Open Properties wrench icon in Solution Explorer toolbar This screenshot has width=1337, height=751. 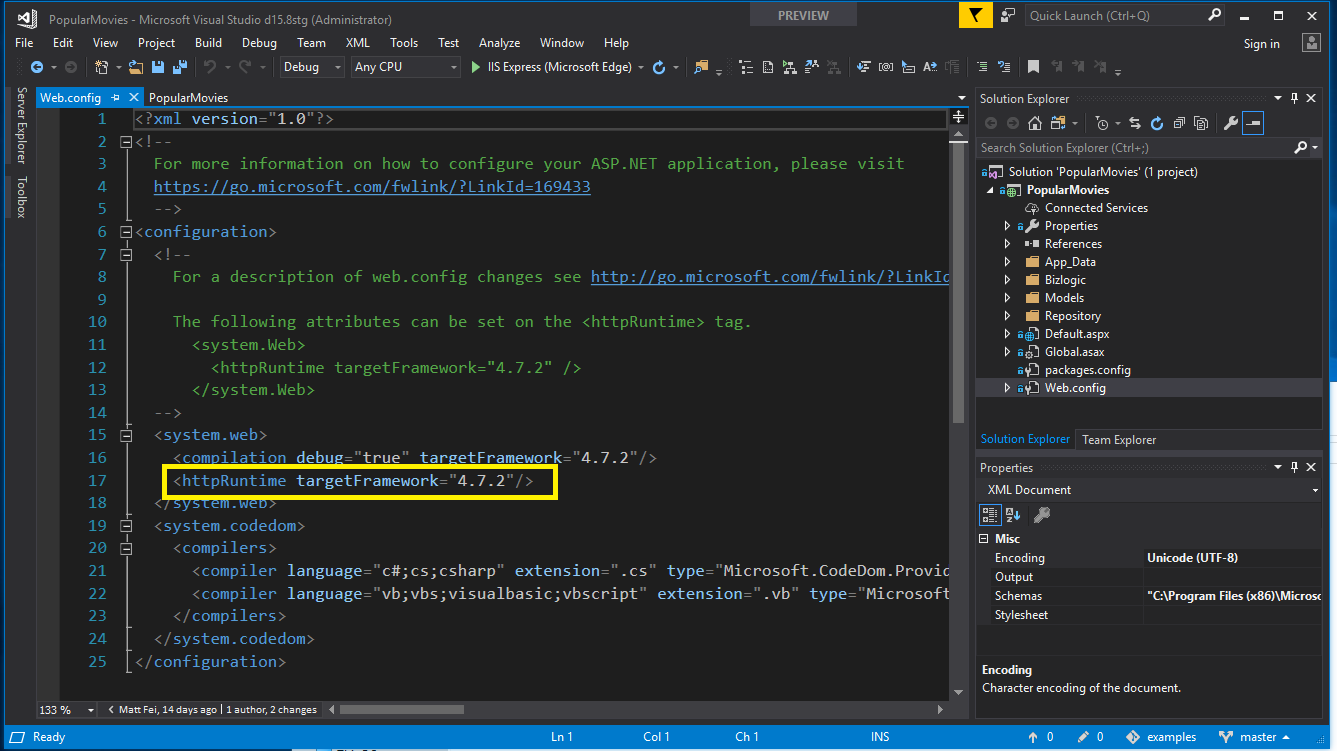(1230, 123)
